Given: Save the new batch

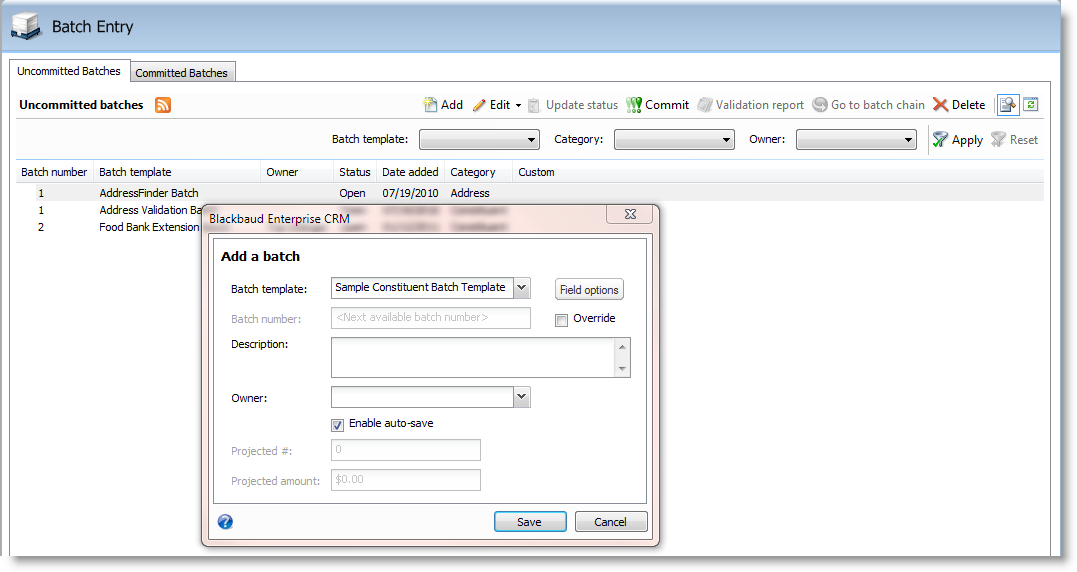Looking at the screenshot, I should point(530,522).
